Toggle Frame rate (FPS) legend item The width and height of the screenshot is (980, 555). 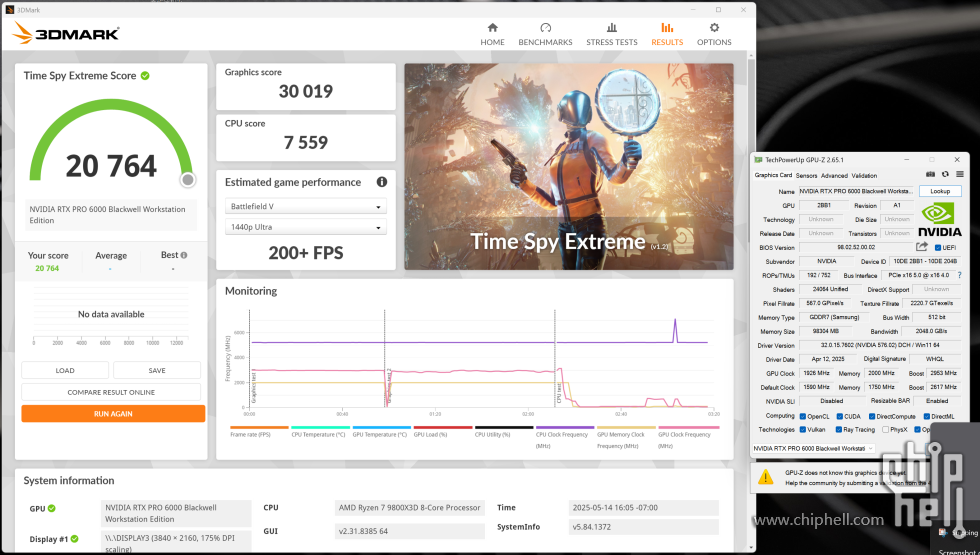259,431
